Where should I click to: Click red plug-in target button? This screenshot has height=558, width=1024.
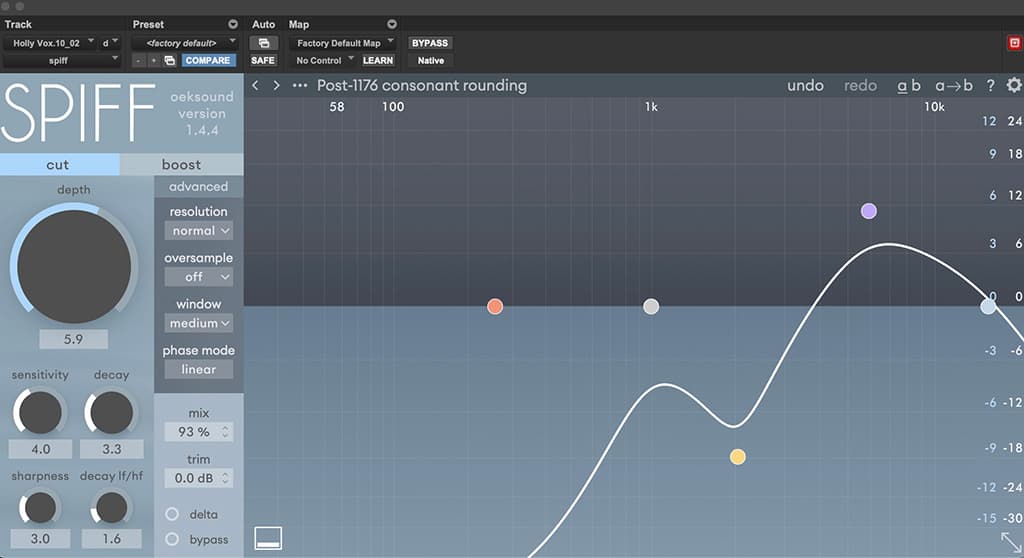pyautogui.click(x=1014, y=43)
